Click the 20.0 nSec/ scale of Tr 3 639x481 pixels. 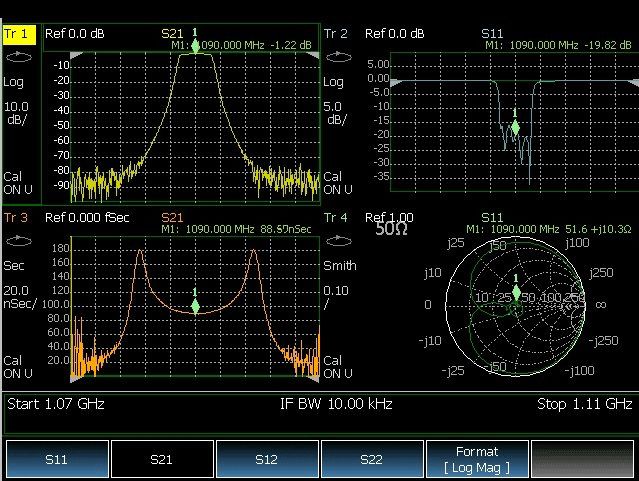pyautogui.click(x=20, y=297)
